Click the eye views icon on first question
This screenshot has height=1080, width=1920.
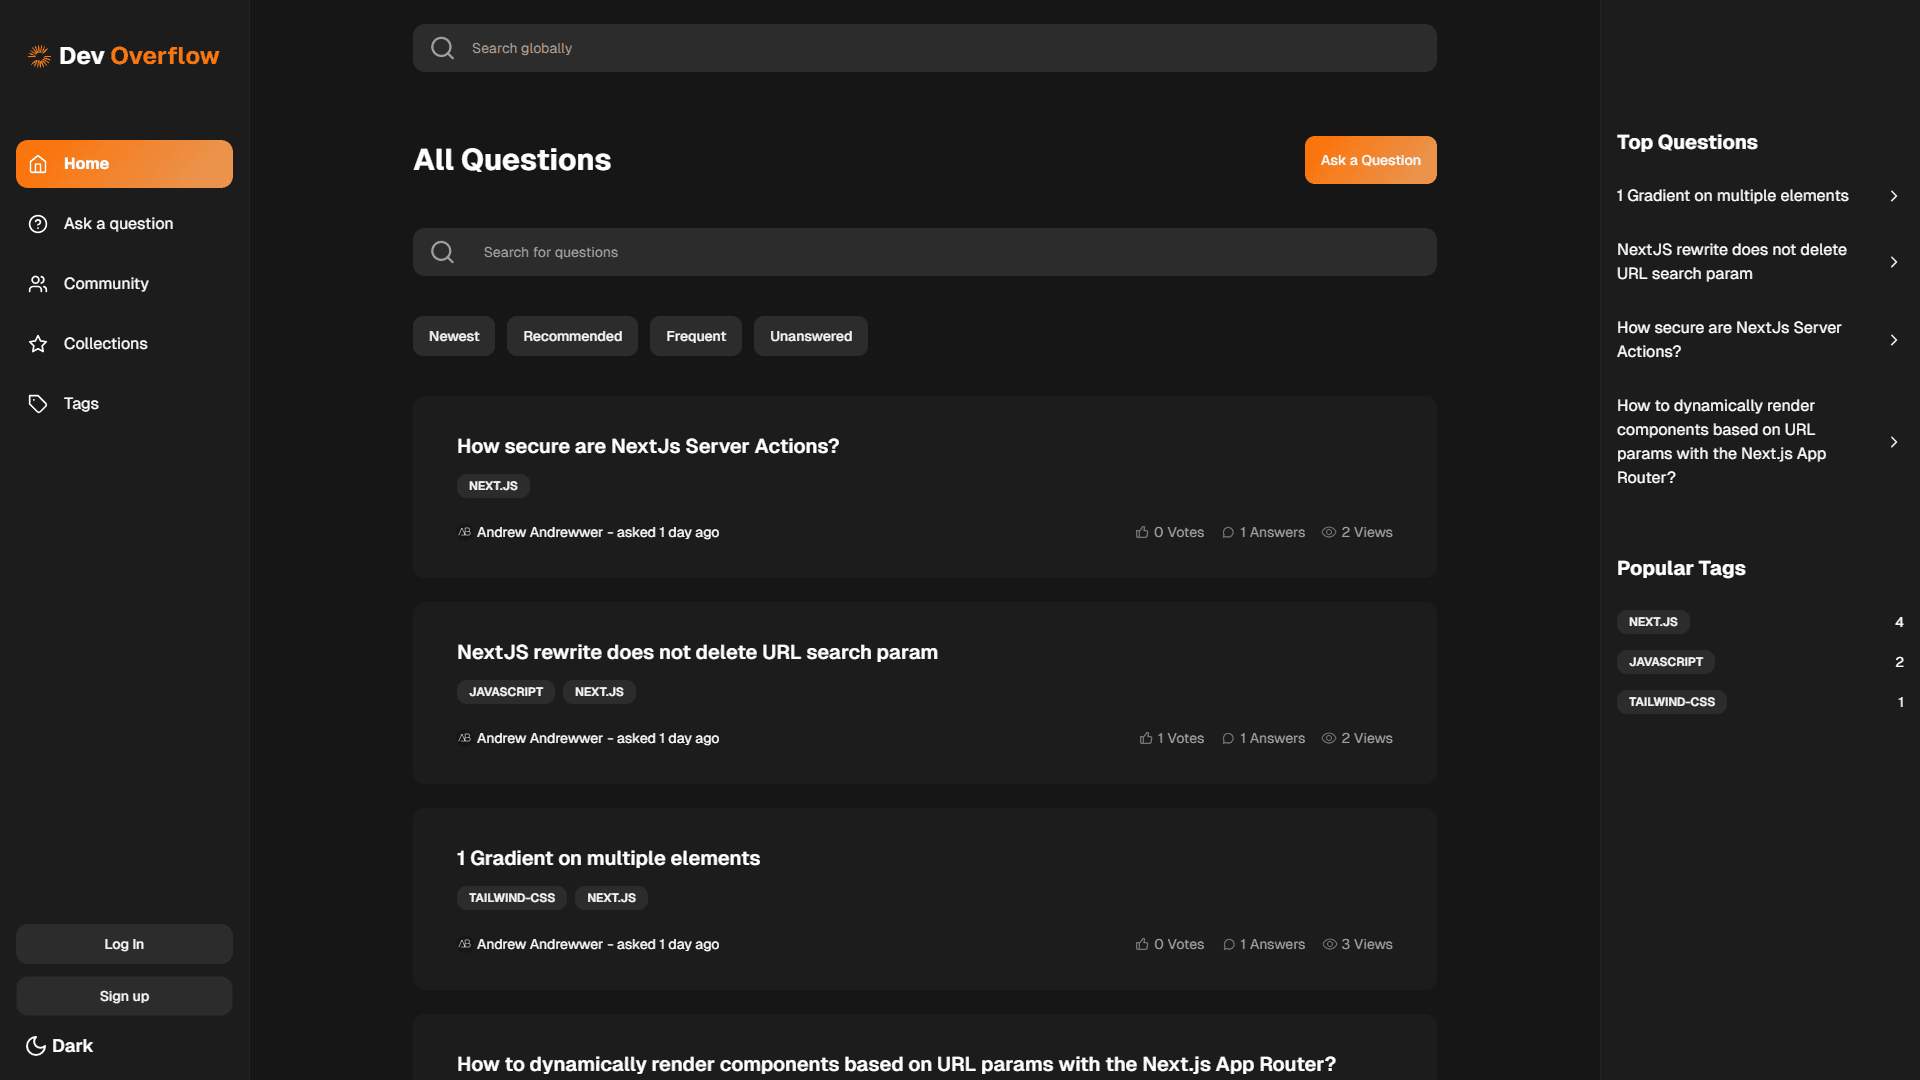point(1329,532)
